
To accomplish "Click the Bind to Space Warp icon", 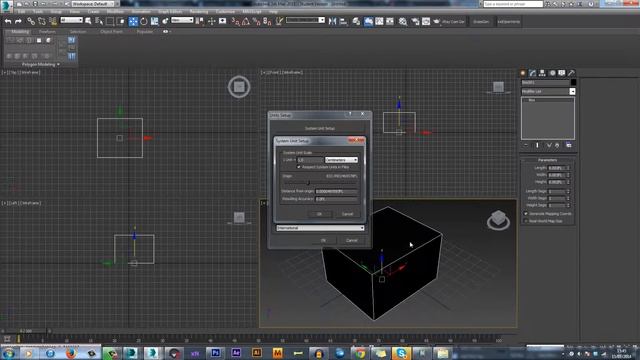I will (53, 21).
